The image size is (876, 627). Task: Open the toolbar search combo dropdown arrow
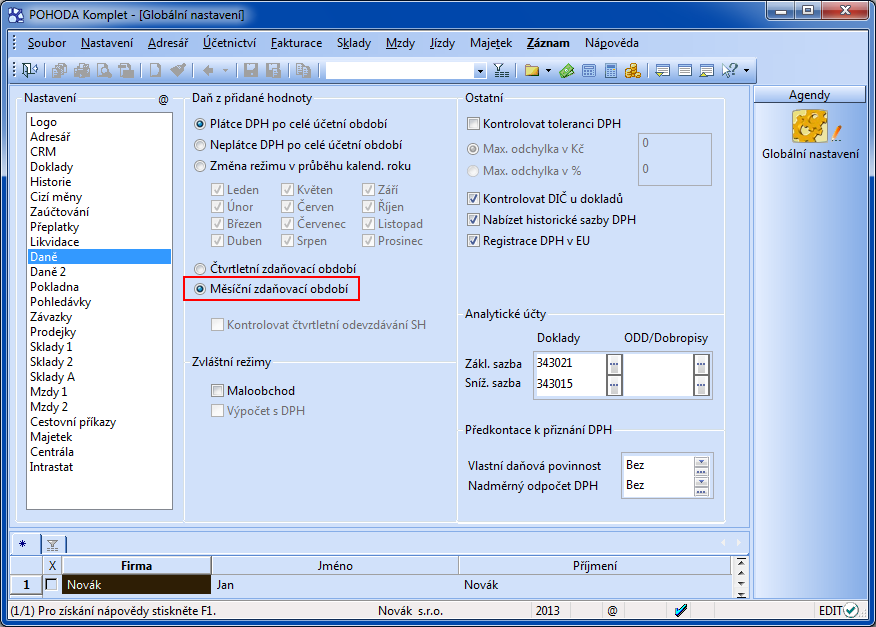(480, 71)
